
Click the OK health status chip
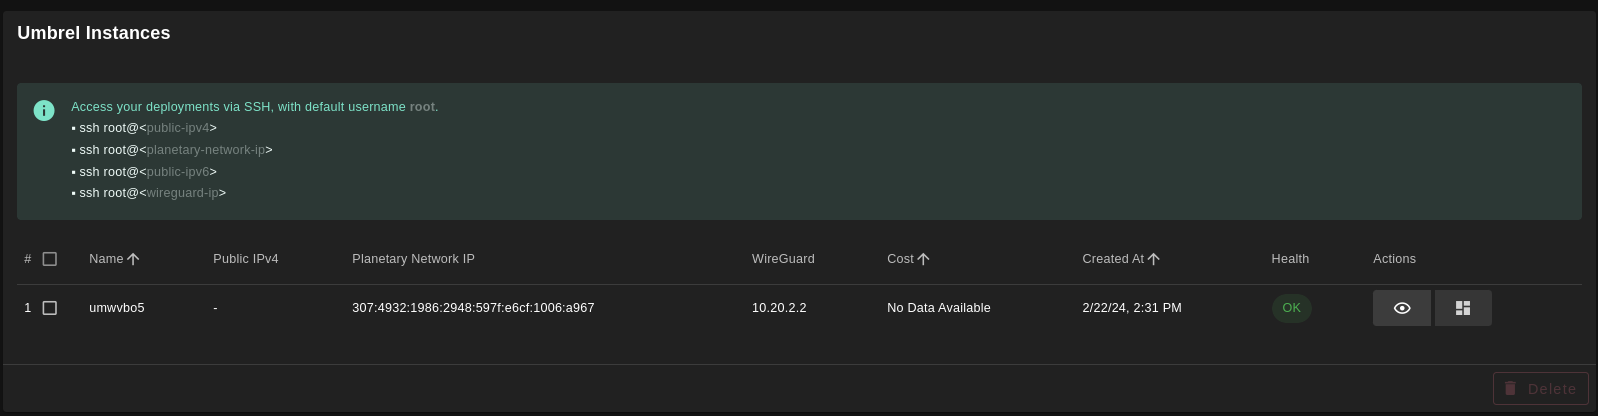click(x=1292, y=308)
